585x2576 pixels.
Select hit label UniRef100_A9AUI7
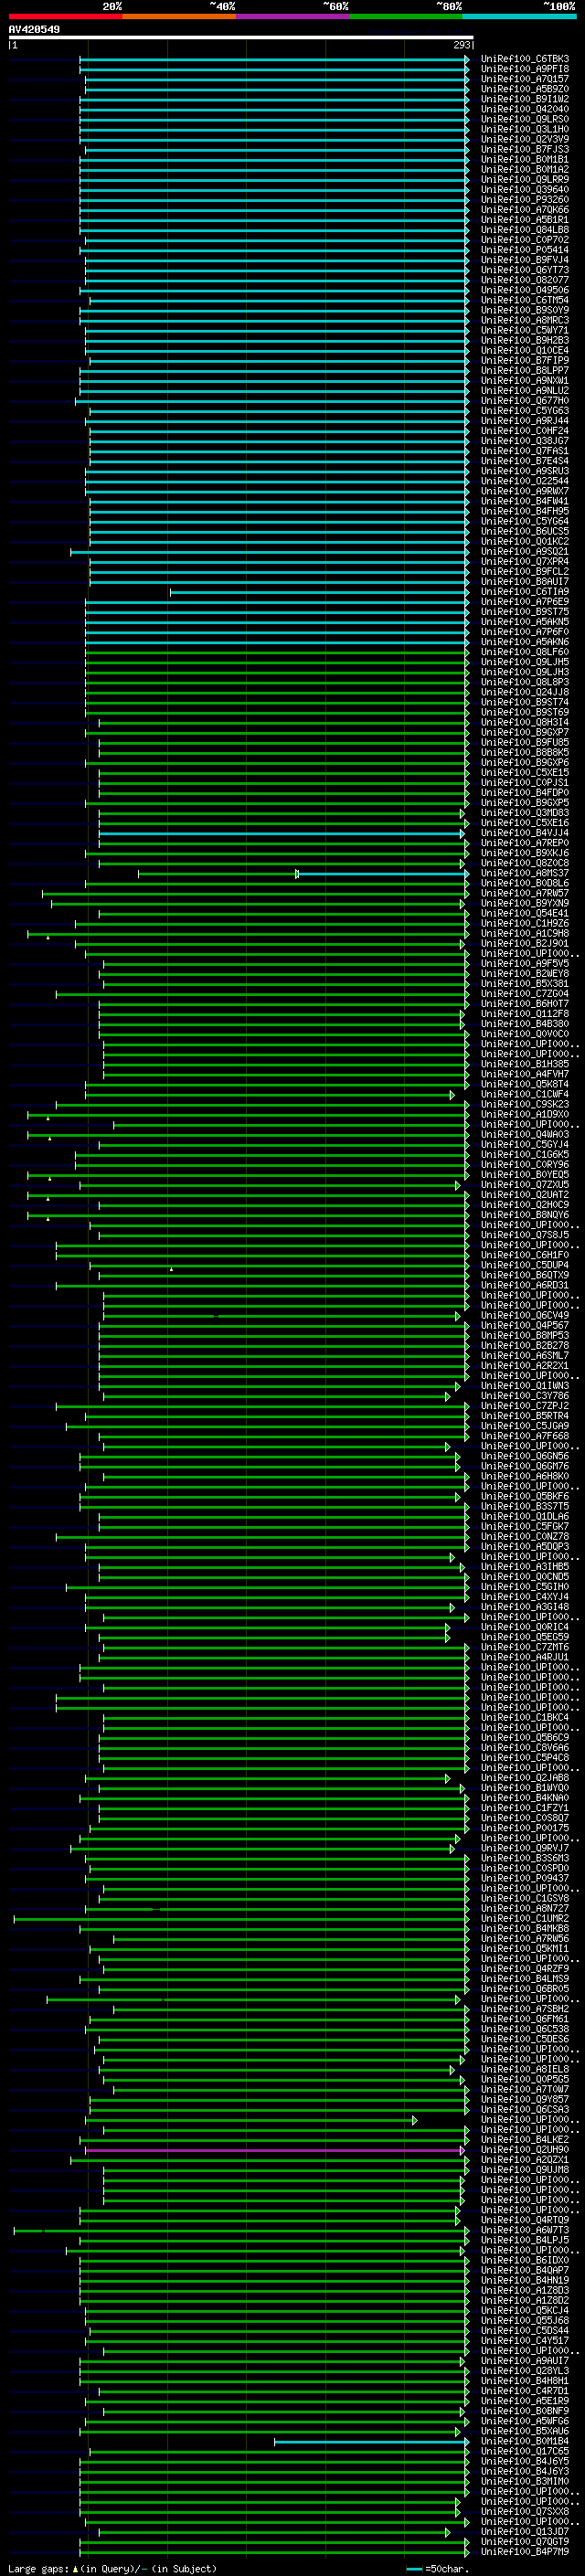pos(524,2361)
